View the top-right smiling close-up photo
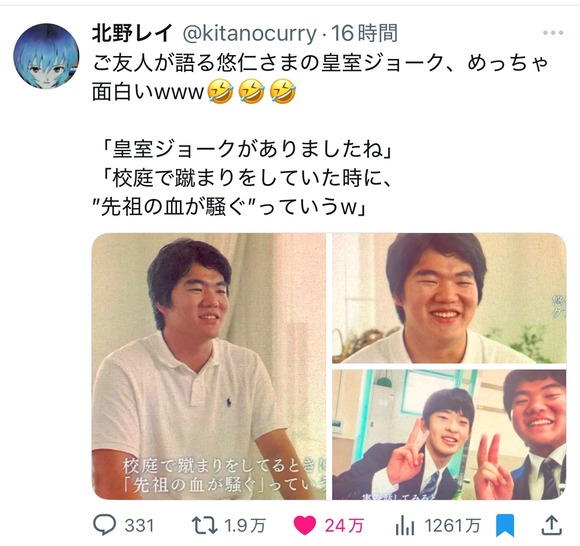580x546 pixels. pyautogui.click(x=449, y=298)
